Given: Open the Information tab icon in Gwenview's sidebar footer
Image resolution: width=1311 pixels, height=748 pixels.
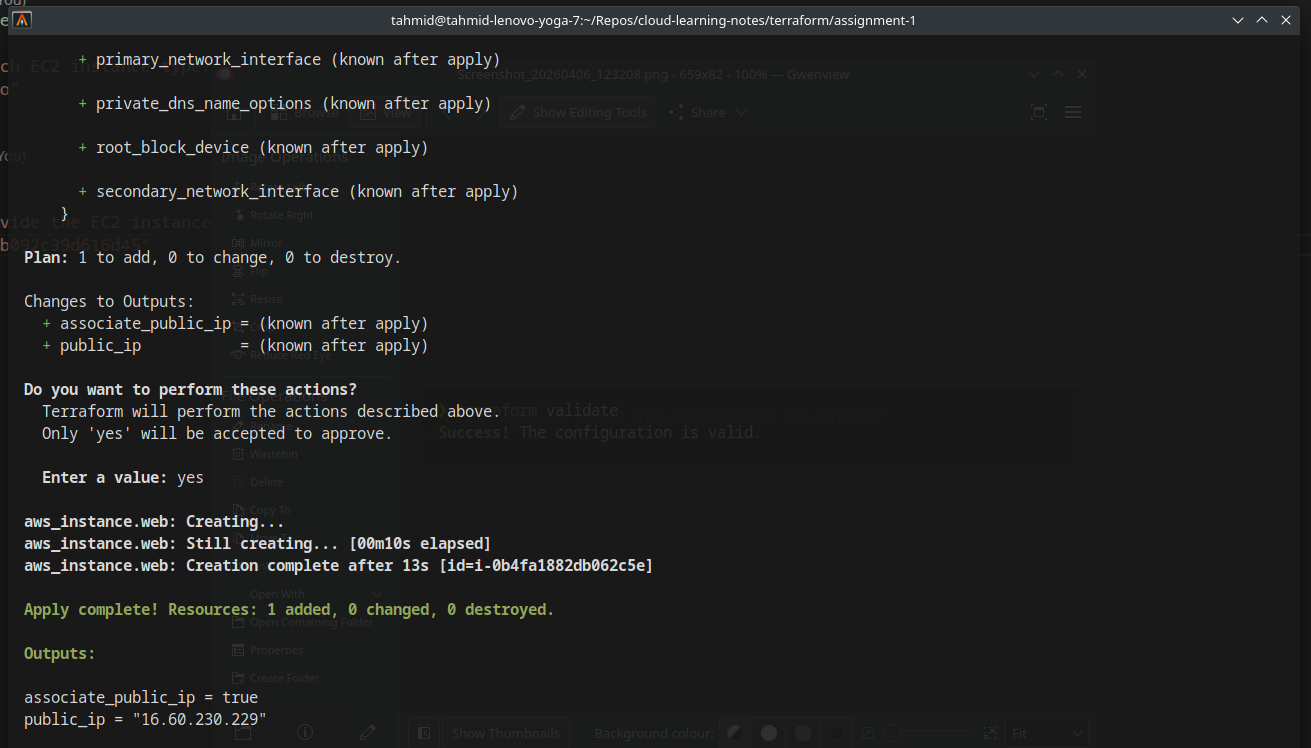Looking at the screenshot, I should tap(305, 733).
